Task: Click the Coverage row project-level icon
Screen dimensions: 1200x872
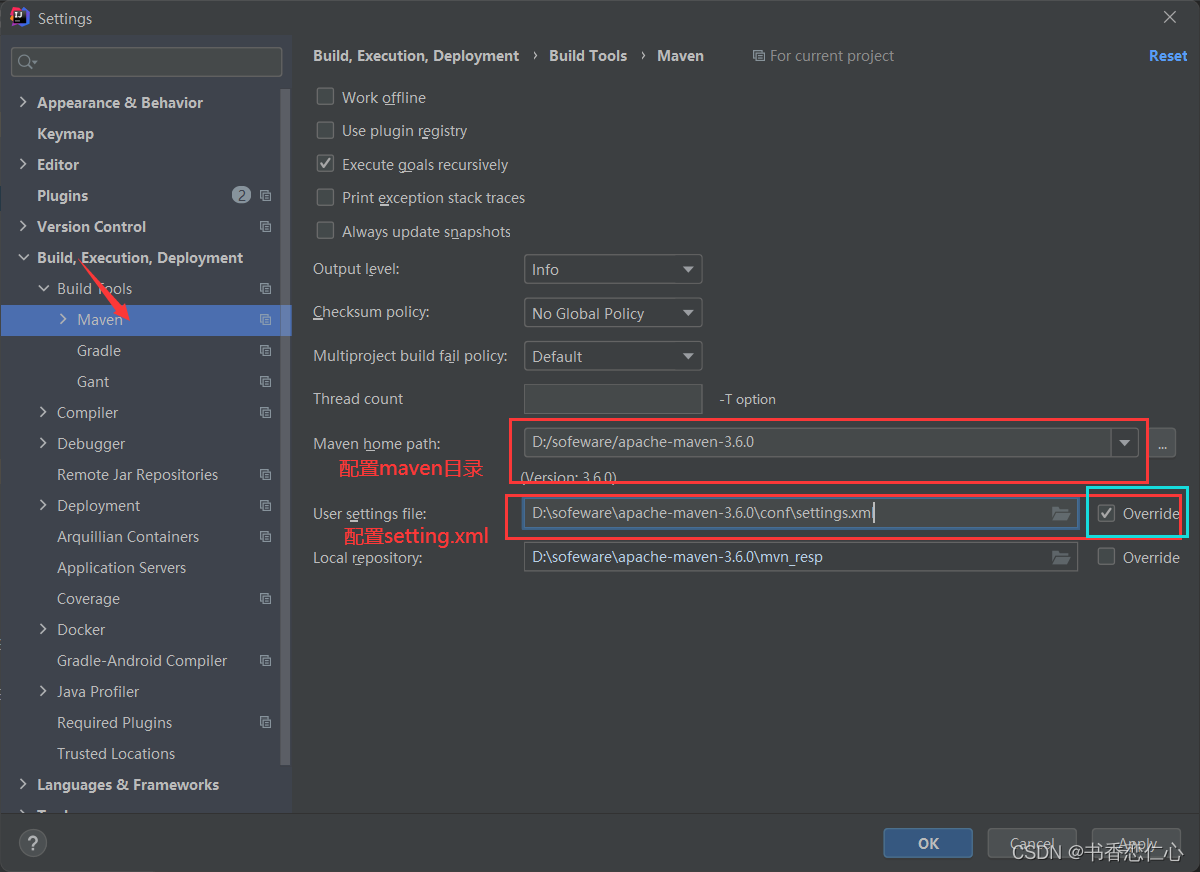Action: (x=265, y=599)
